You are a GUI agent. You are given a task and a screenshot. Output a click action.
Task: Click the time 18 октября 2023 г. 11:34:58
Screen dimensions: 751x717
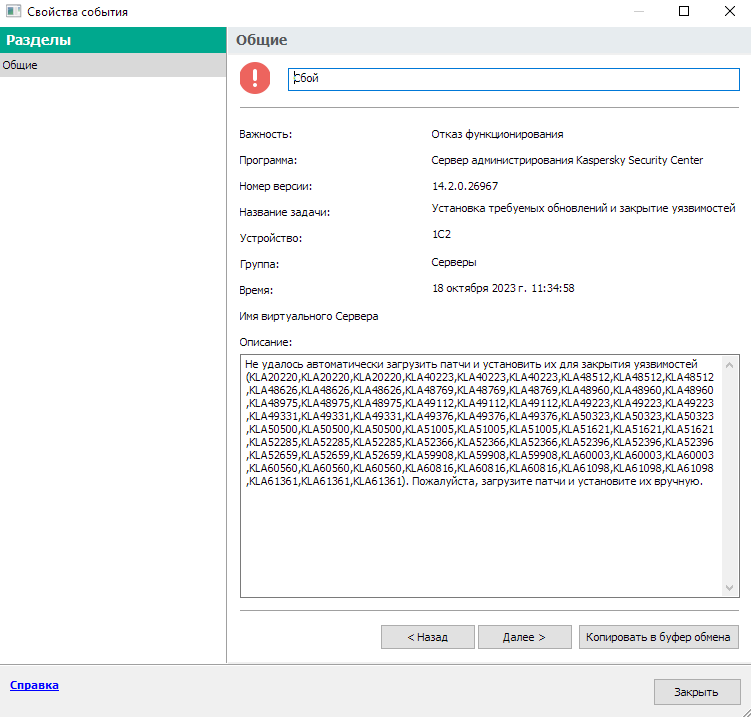tap(503, 288)
